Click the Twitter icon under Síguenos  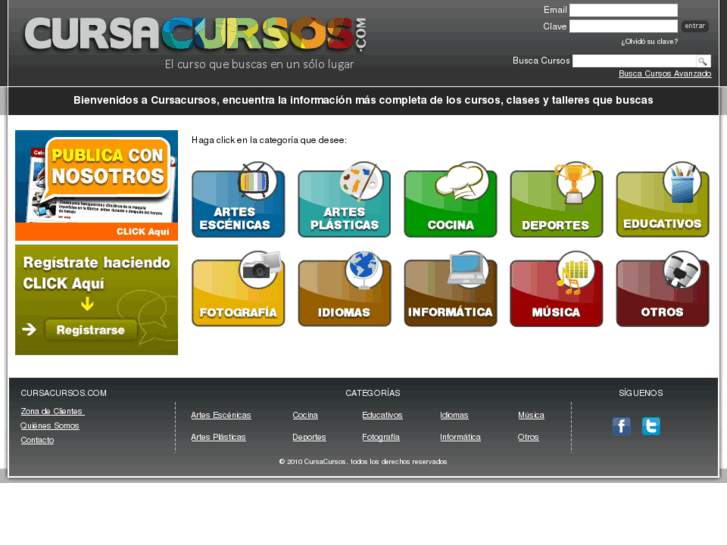point(651,426)
